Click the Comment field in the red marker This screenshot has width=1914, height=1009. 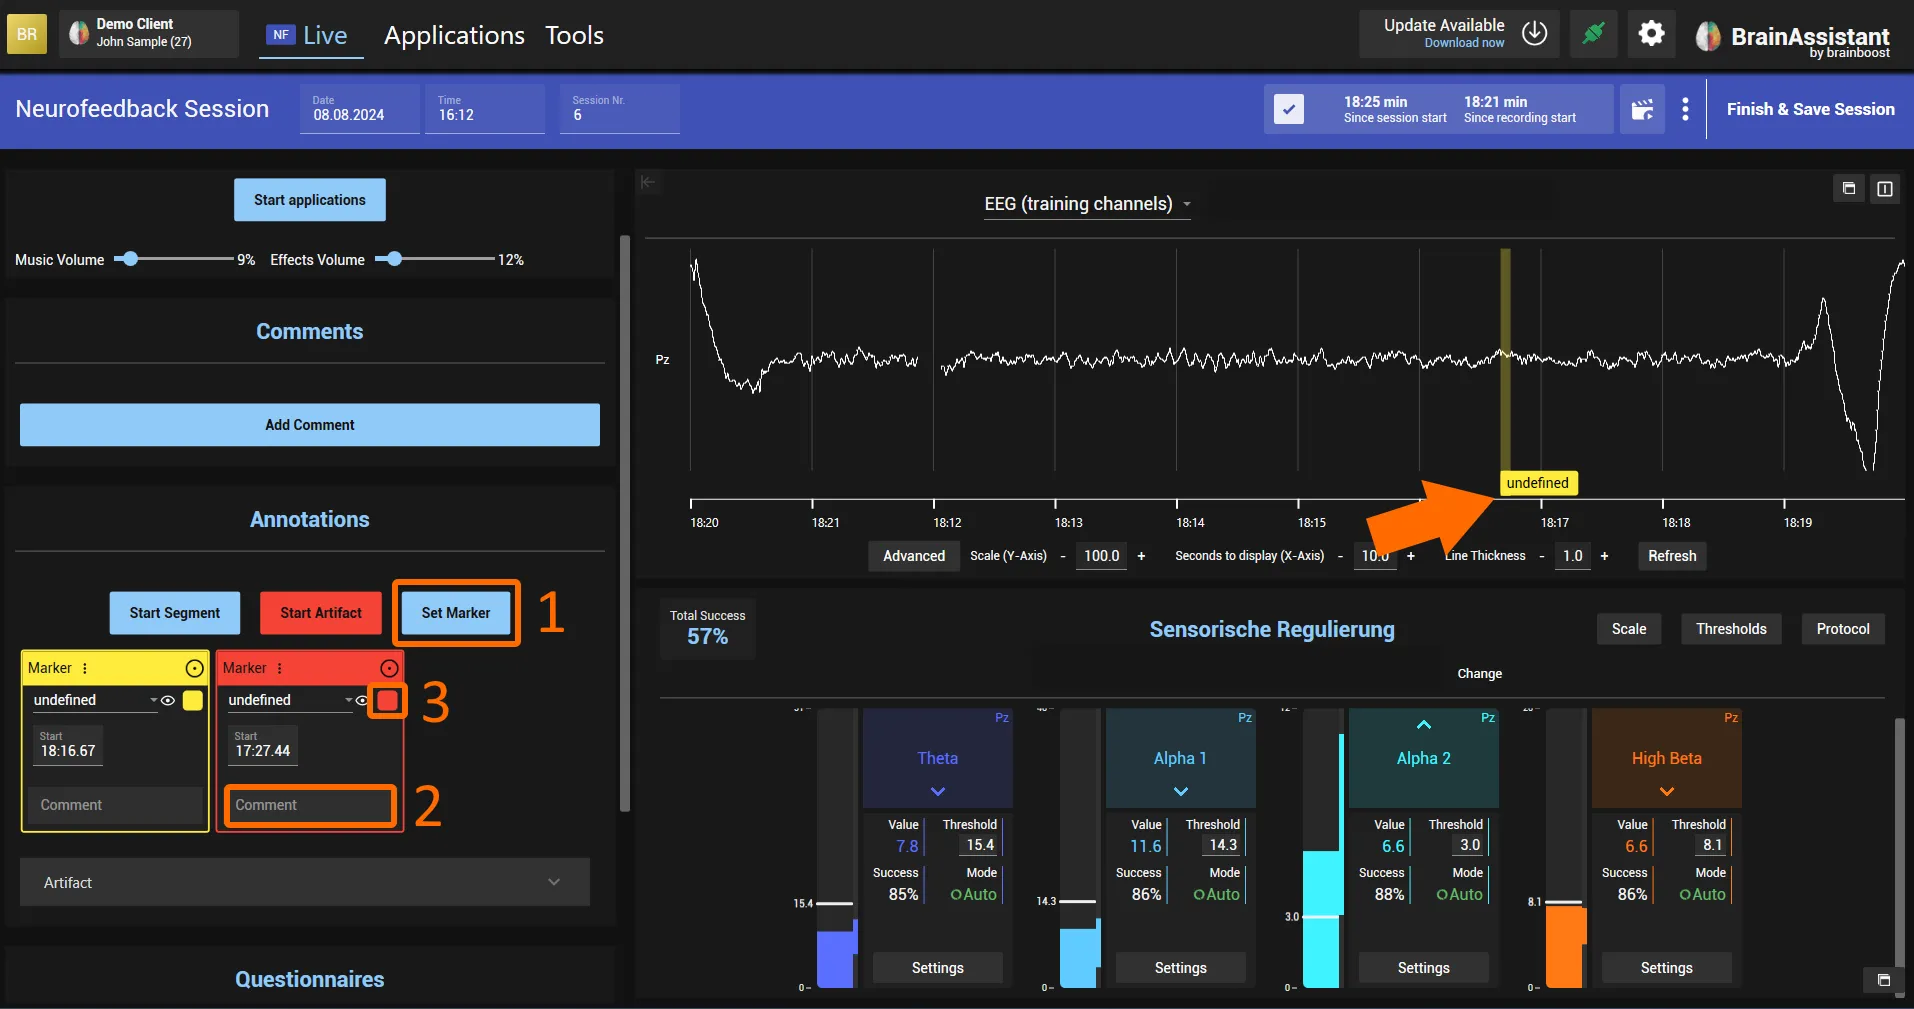tap(310, 805)
